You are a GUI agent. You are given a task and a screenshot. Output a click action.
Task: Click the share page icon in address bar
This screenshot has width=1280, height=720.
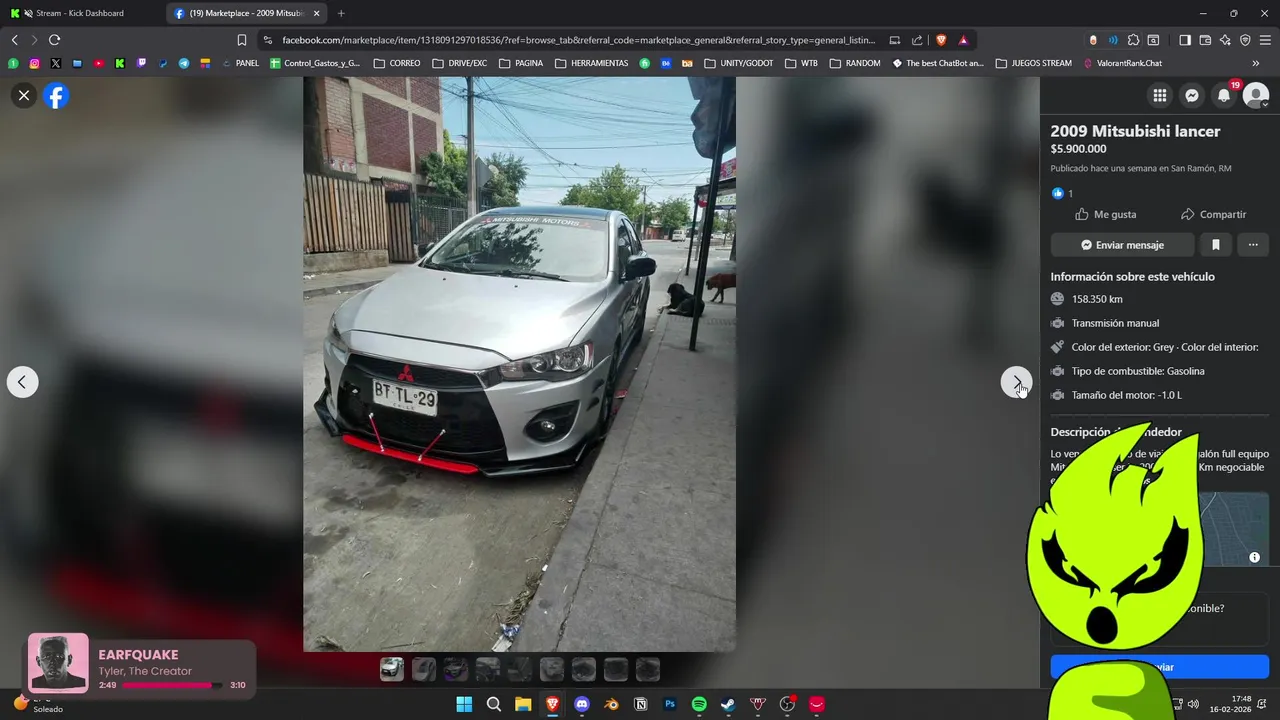click(917, 40)
